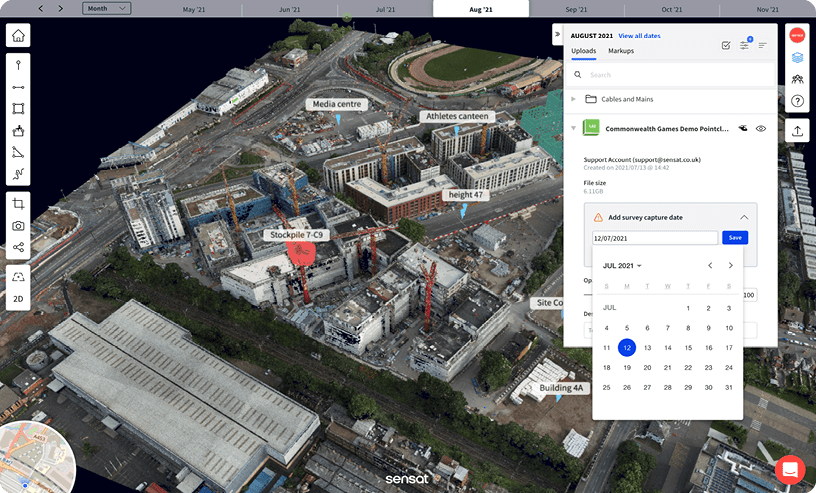The image size is (816, 493).
Task: Switch to 2D view mode
Action: coord(18,299)
